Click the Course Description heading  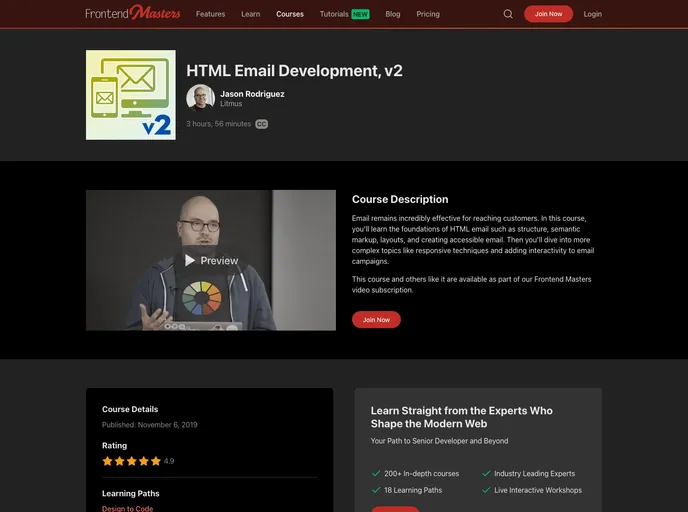pos(400,199)
